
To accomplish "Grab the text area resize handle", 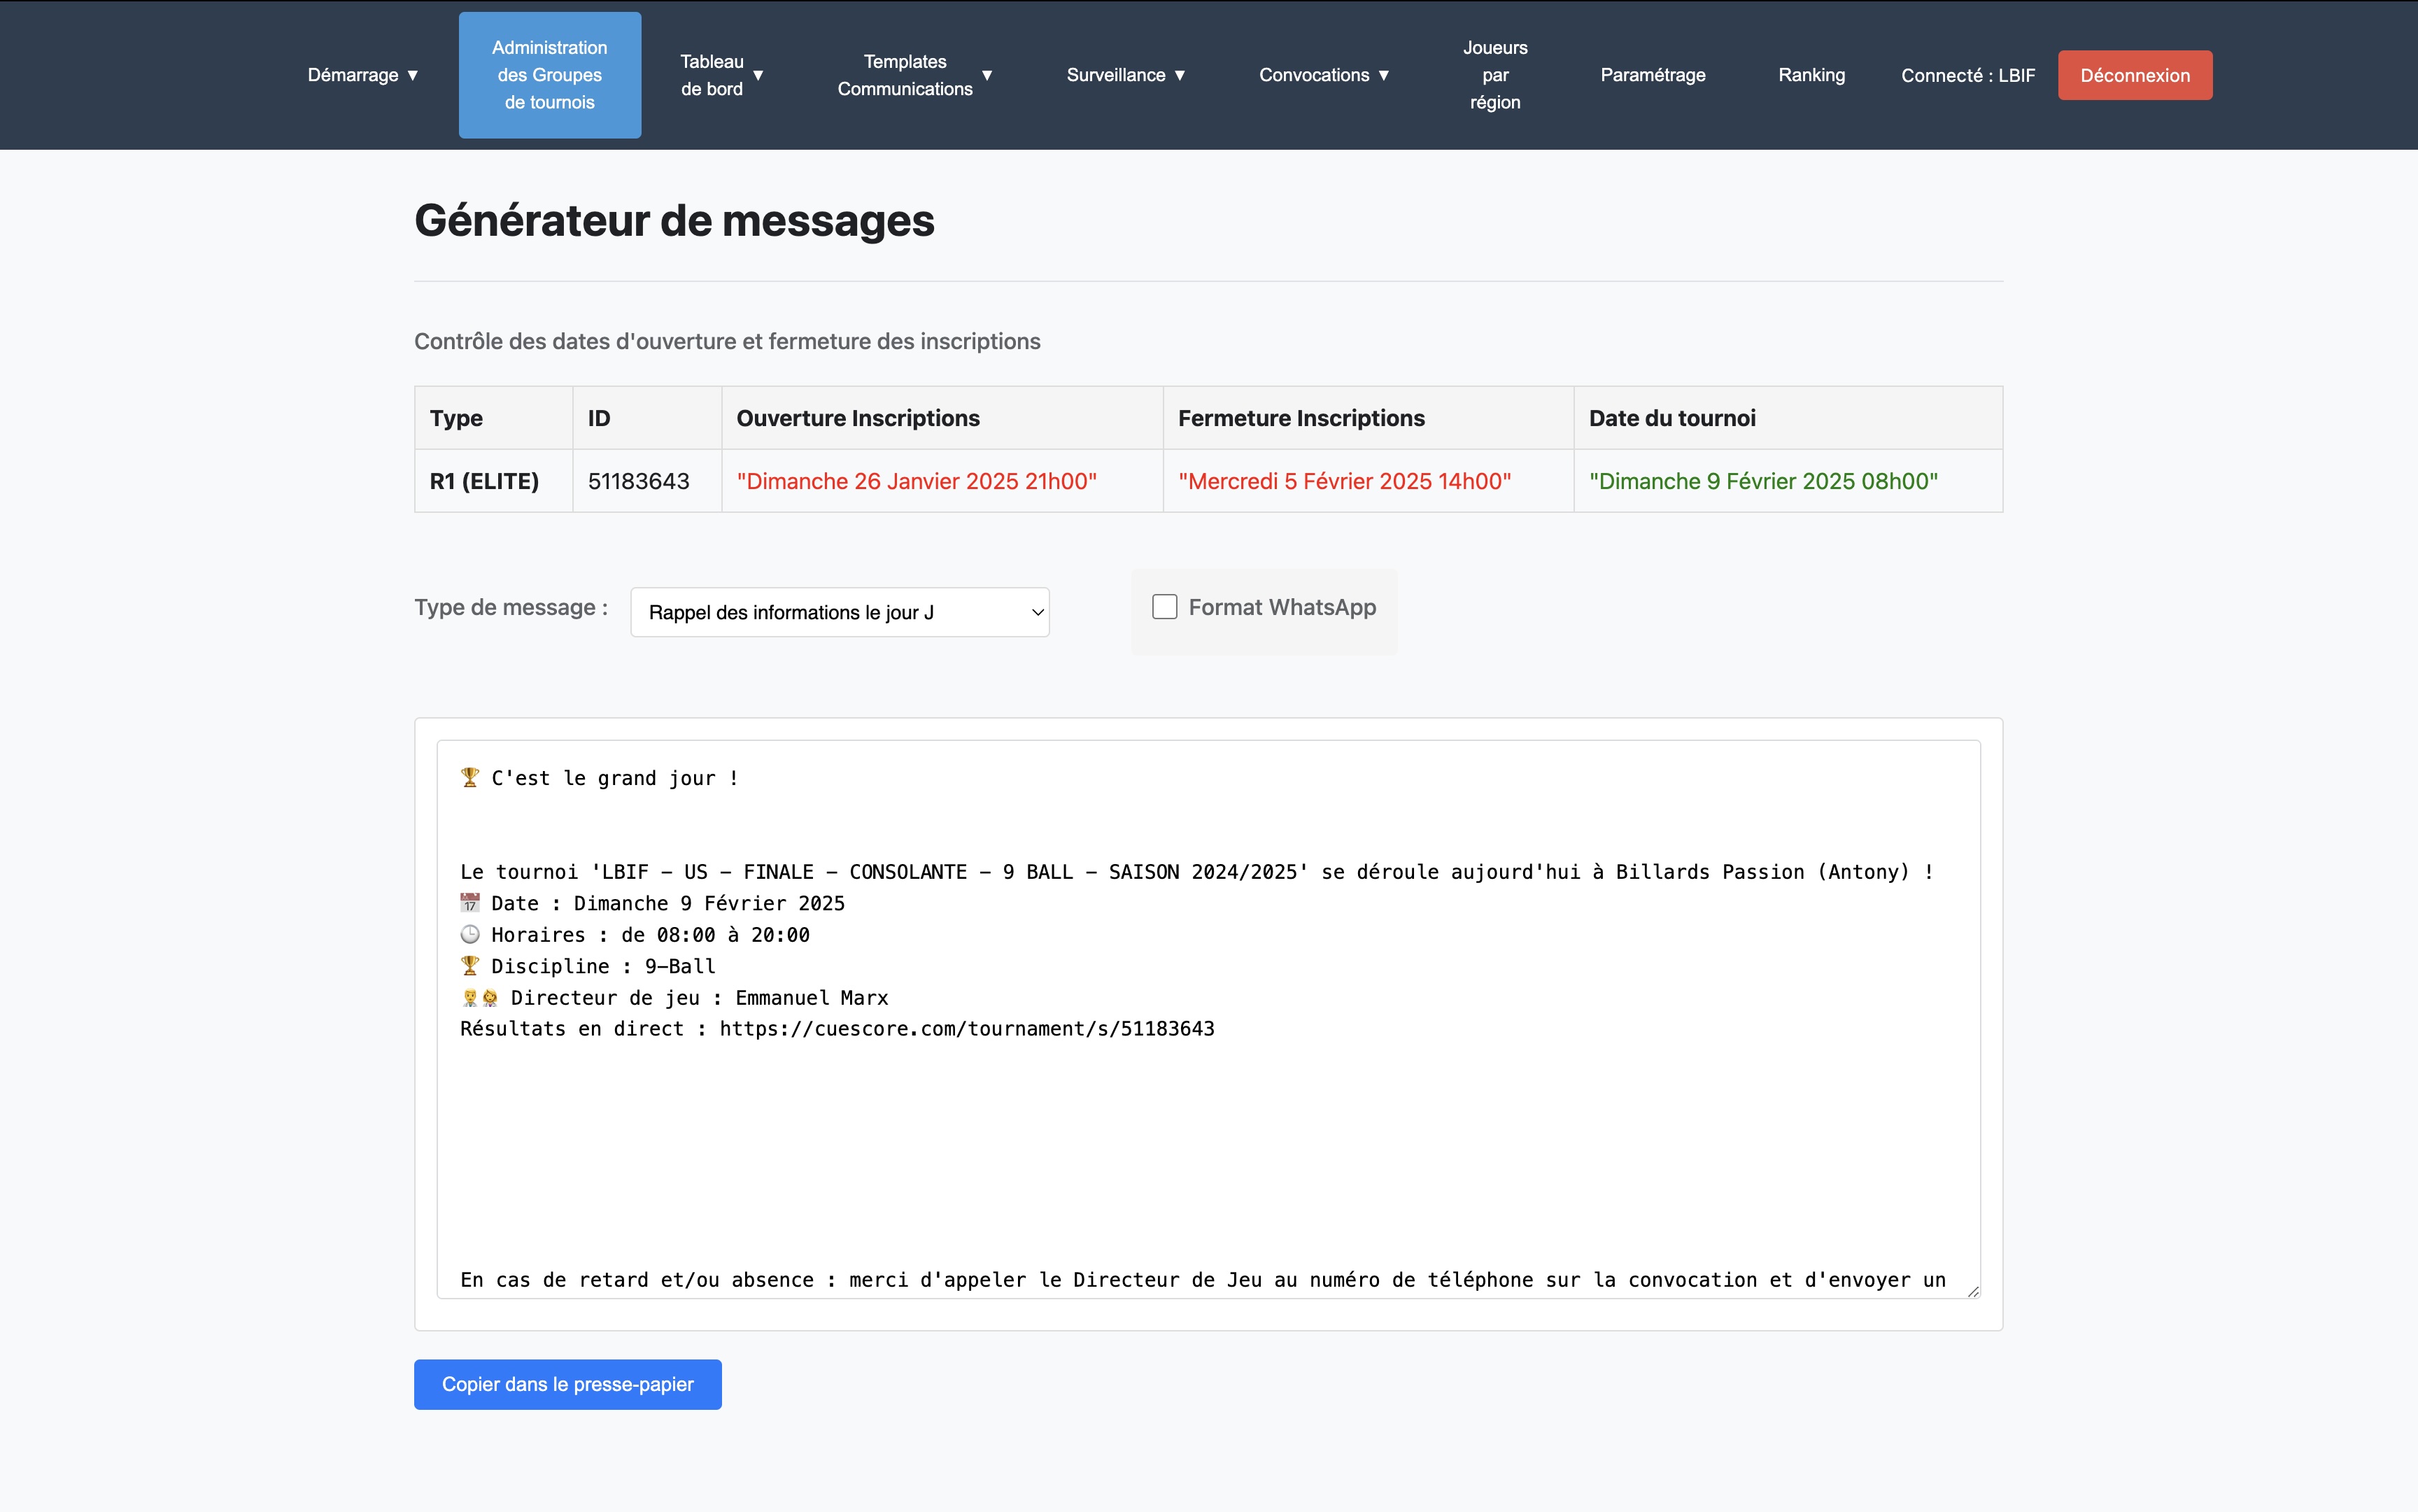I will pos(1972,1291).
